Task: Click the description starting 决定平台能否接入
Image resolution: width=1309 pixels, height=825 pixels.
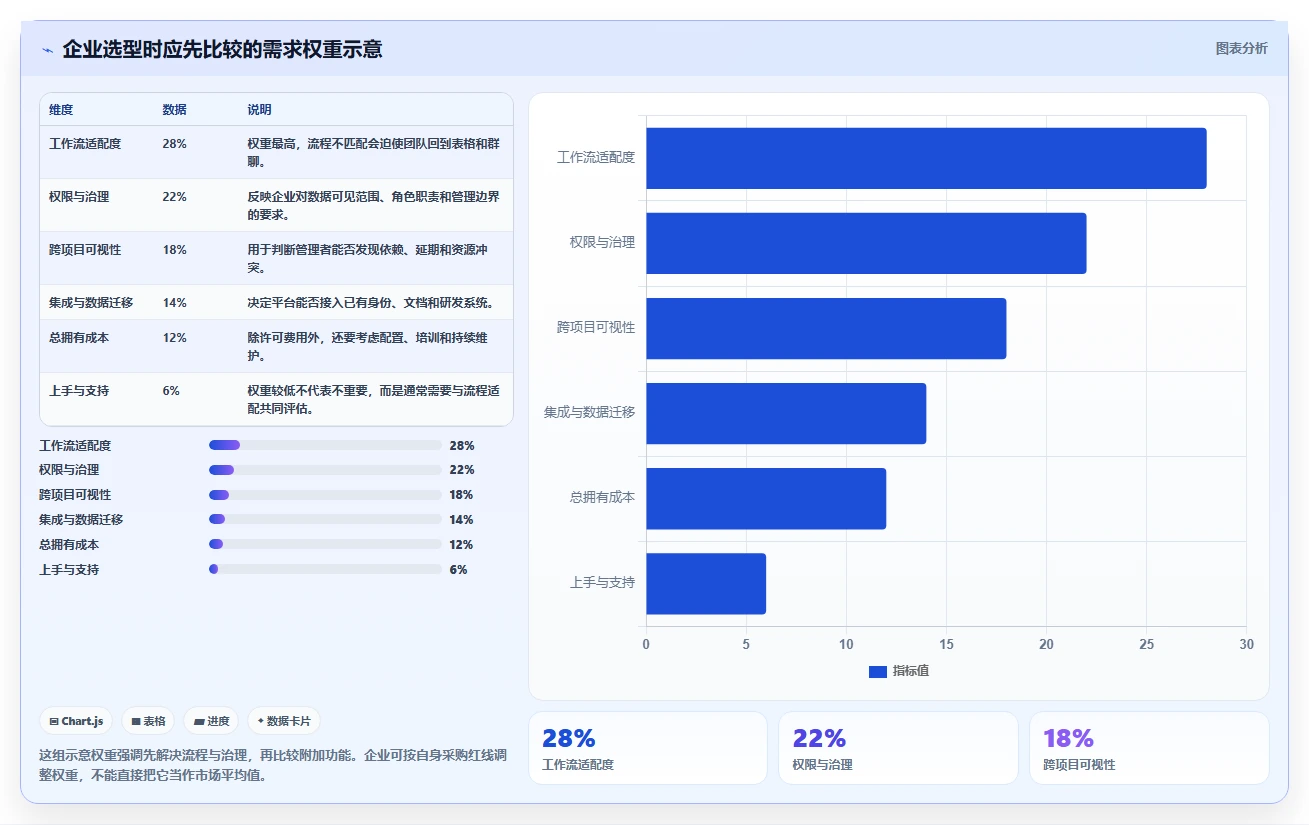Action: [370, 303]
